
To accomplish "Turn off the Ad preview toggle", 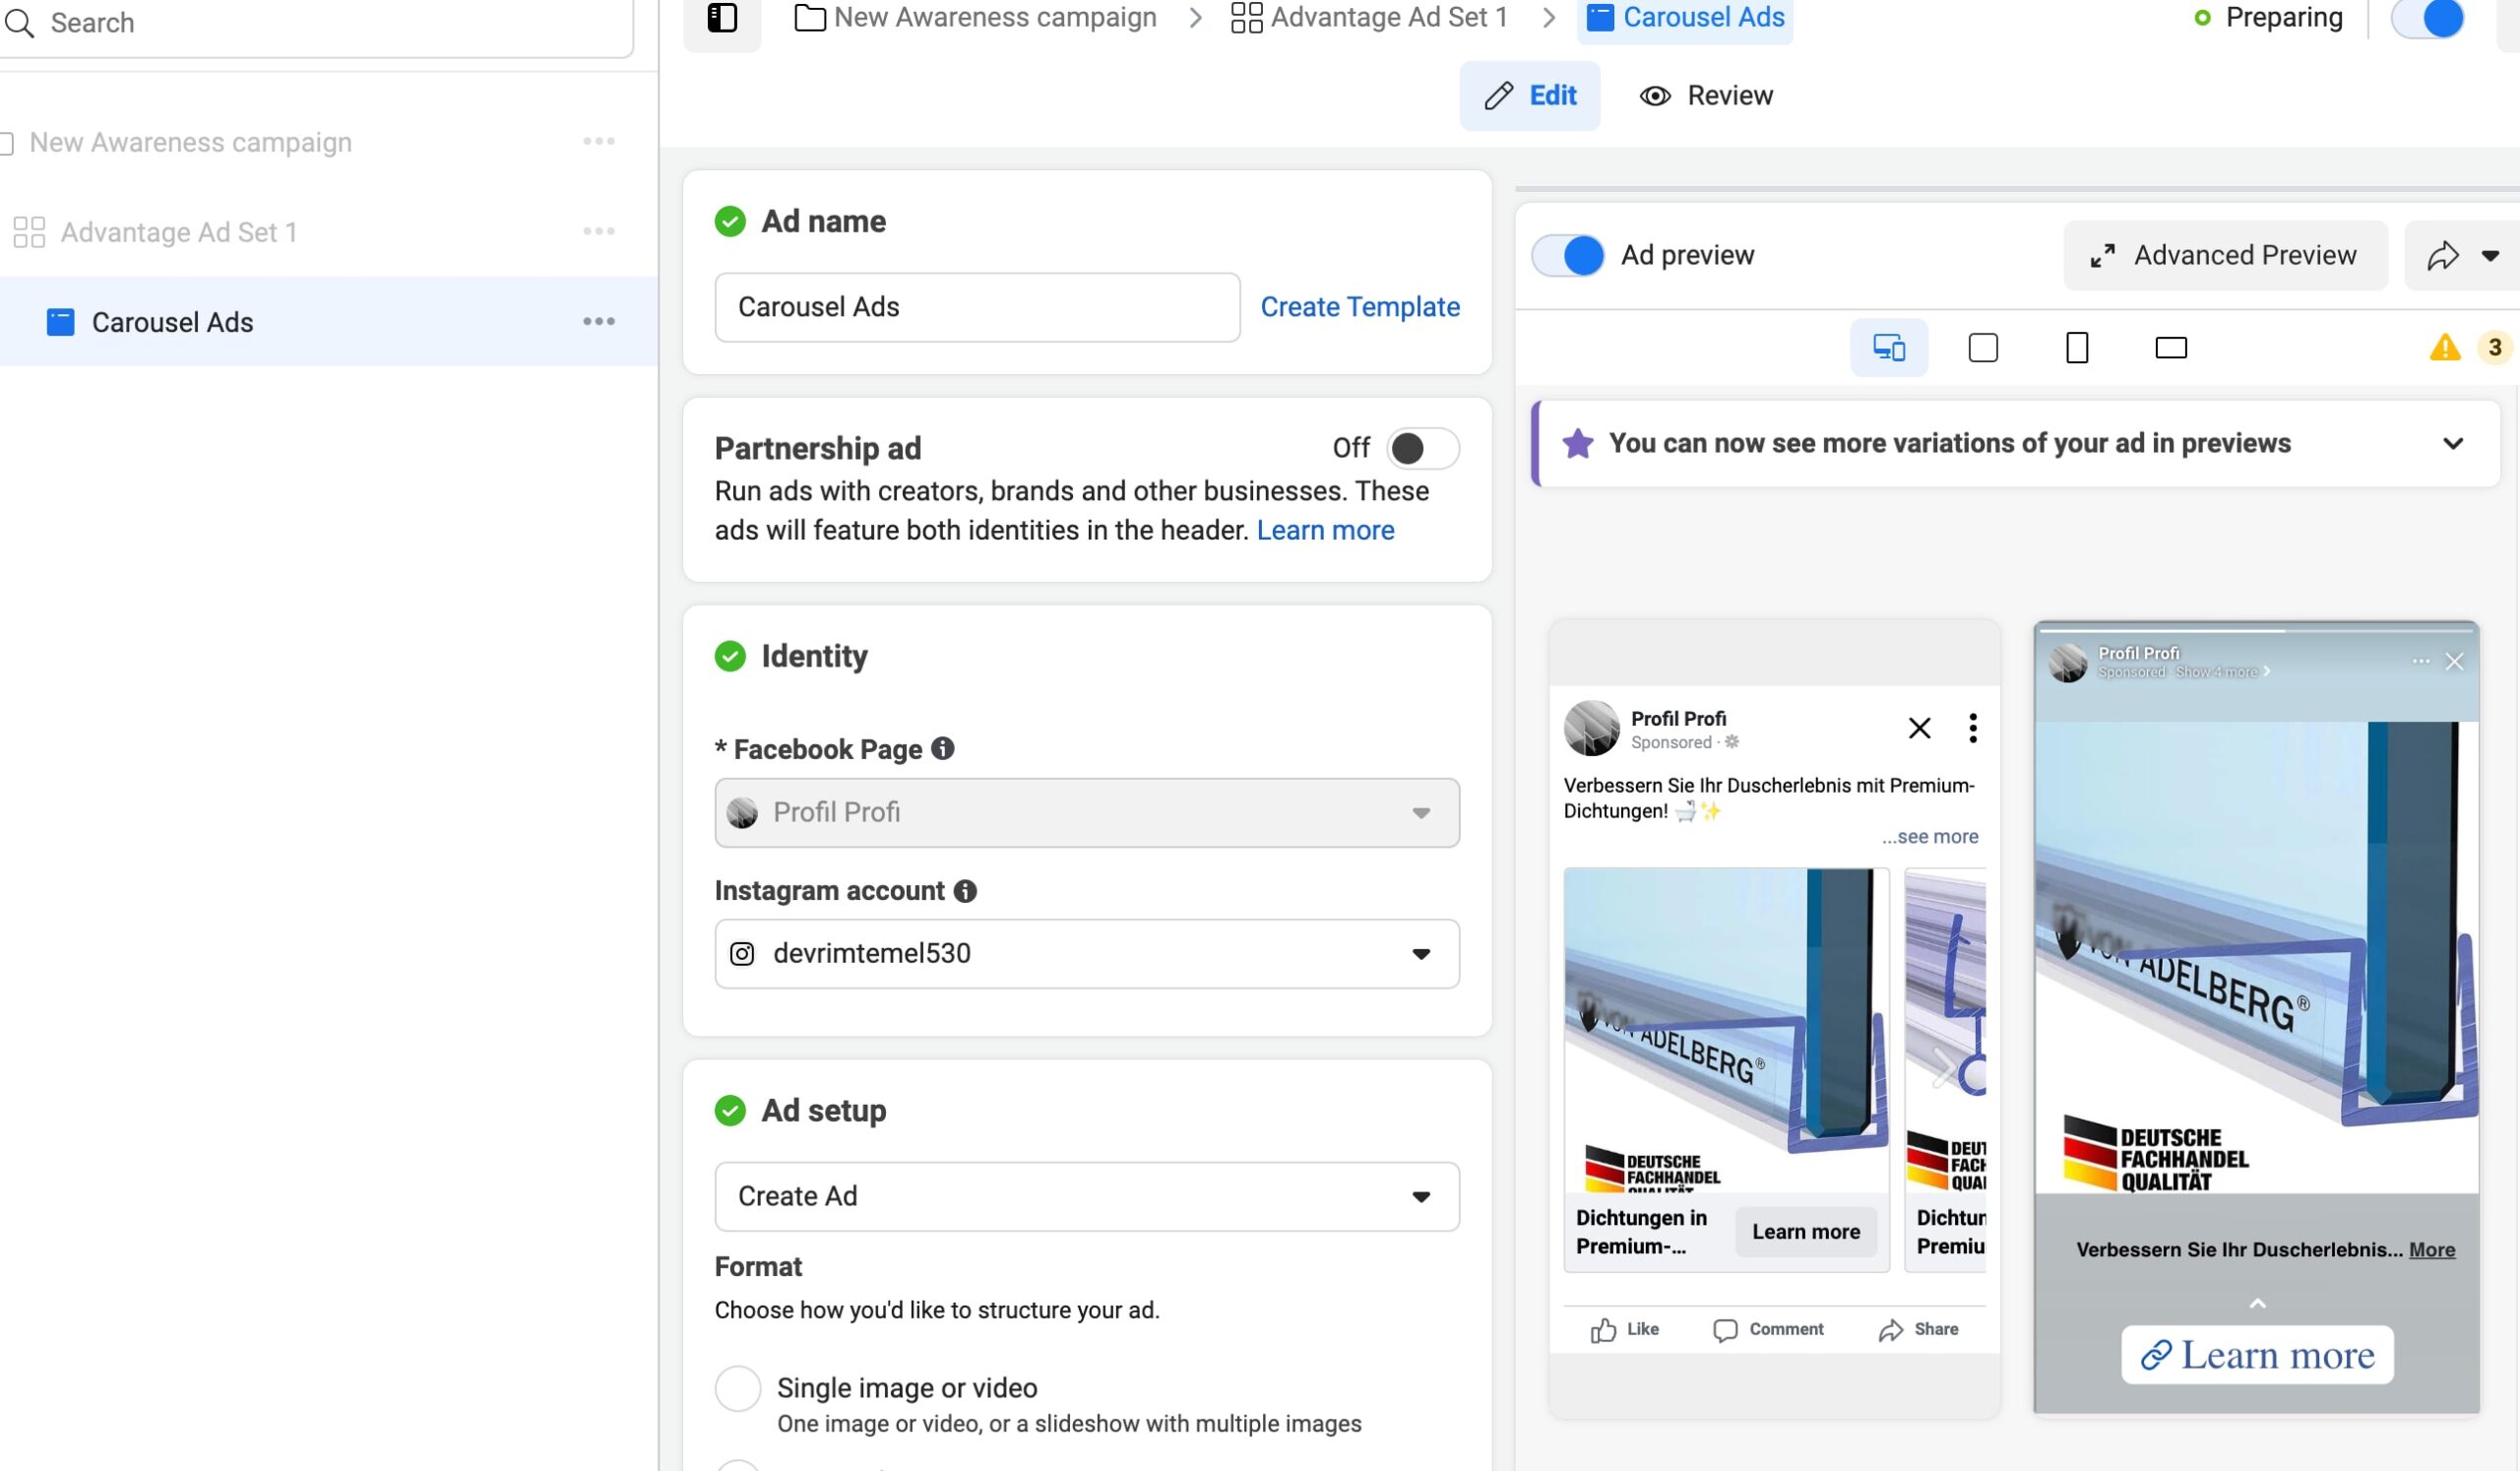I will (1567, 256).
